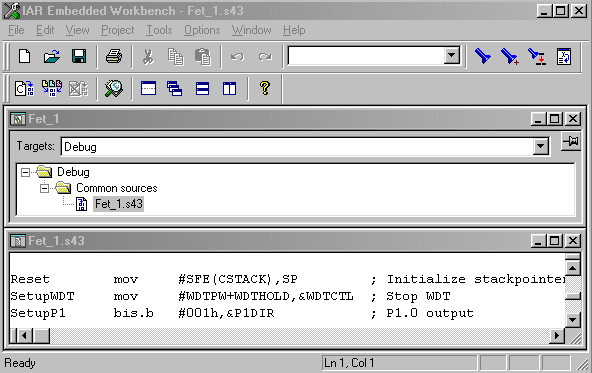Click the Find flashlight icon
The height and width of the screenshot is (373, 592).
point(483,57)
